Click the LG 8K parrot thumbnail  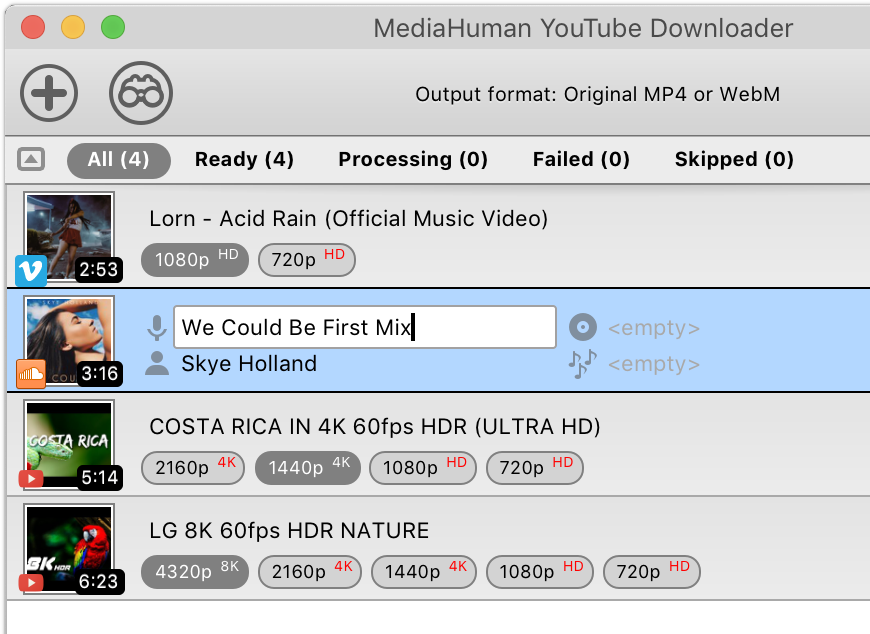[x=69, y=548]
